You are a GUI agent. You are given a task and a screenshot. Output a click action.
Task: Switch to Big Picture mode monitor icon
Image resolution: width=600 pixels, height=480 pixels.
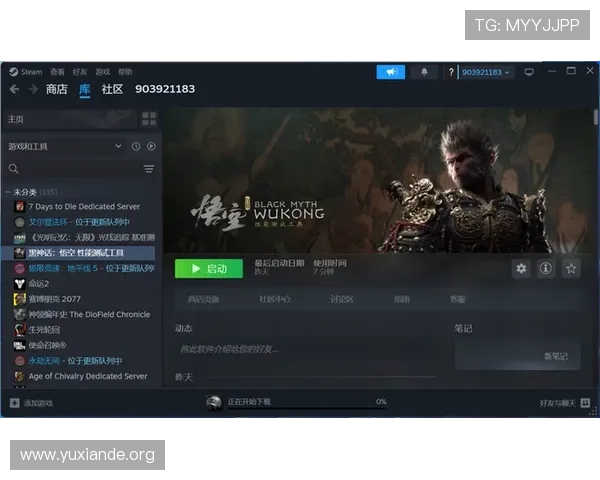pyautogui.click(x=529, y=72)
